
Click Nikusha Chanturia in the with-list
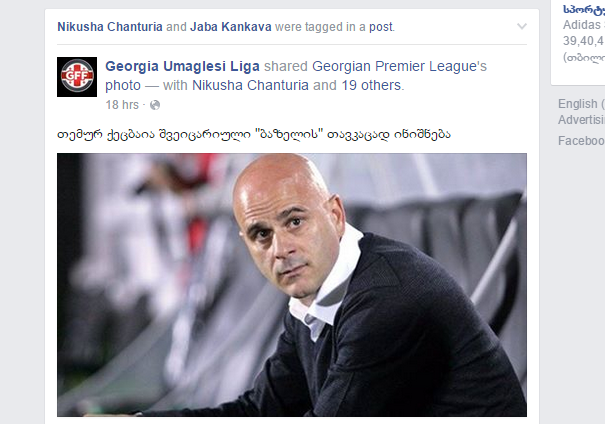pyautogui.click(x=250, y=85)
